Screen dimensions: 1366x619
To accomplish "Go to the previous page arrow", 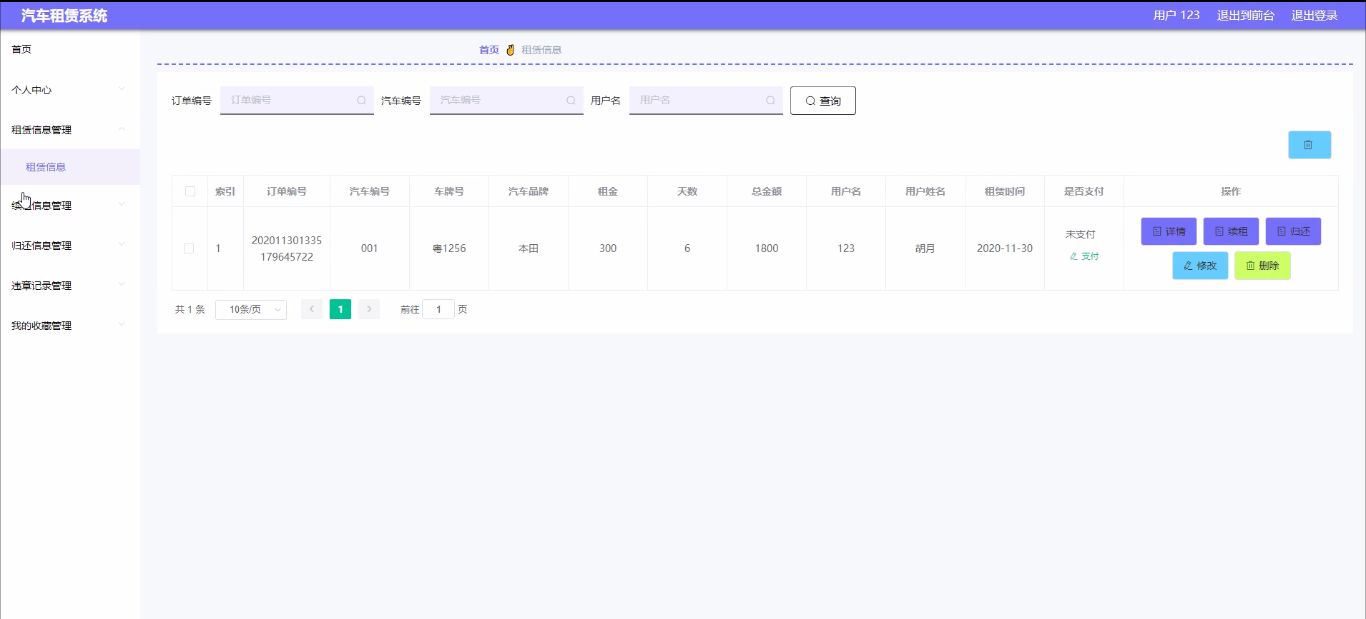I will pos(312,309).
